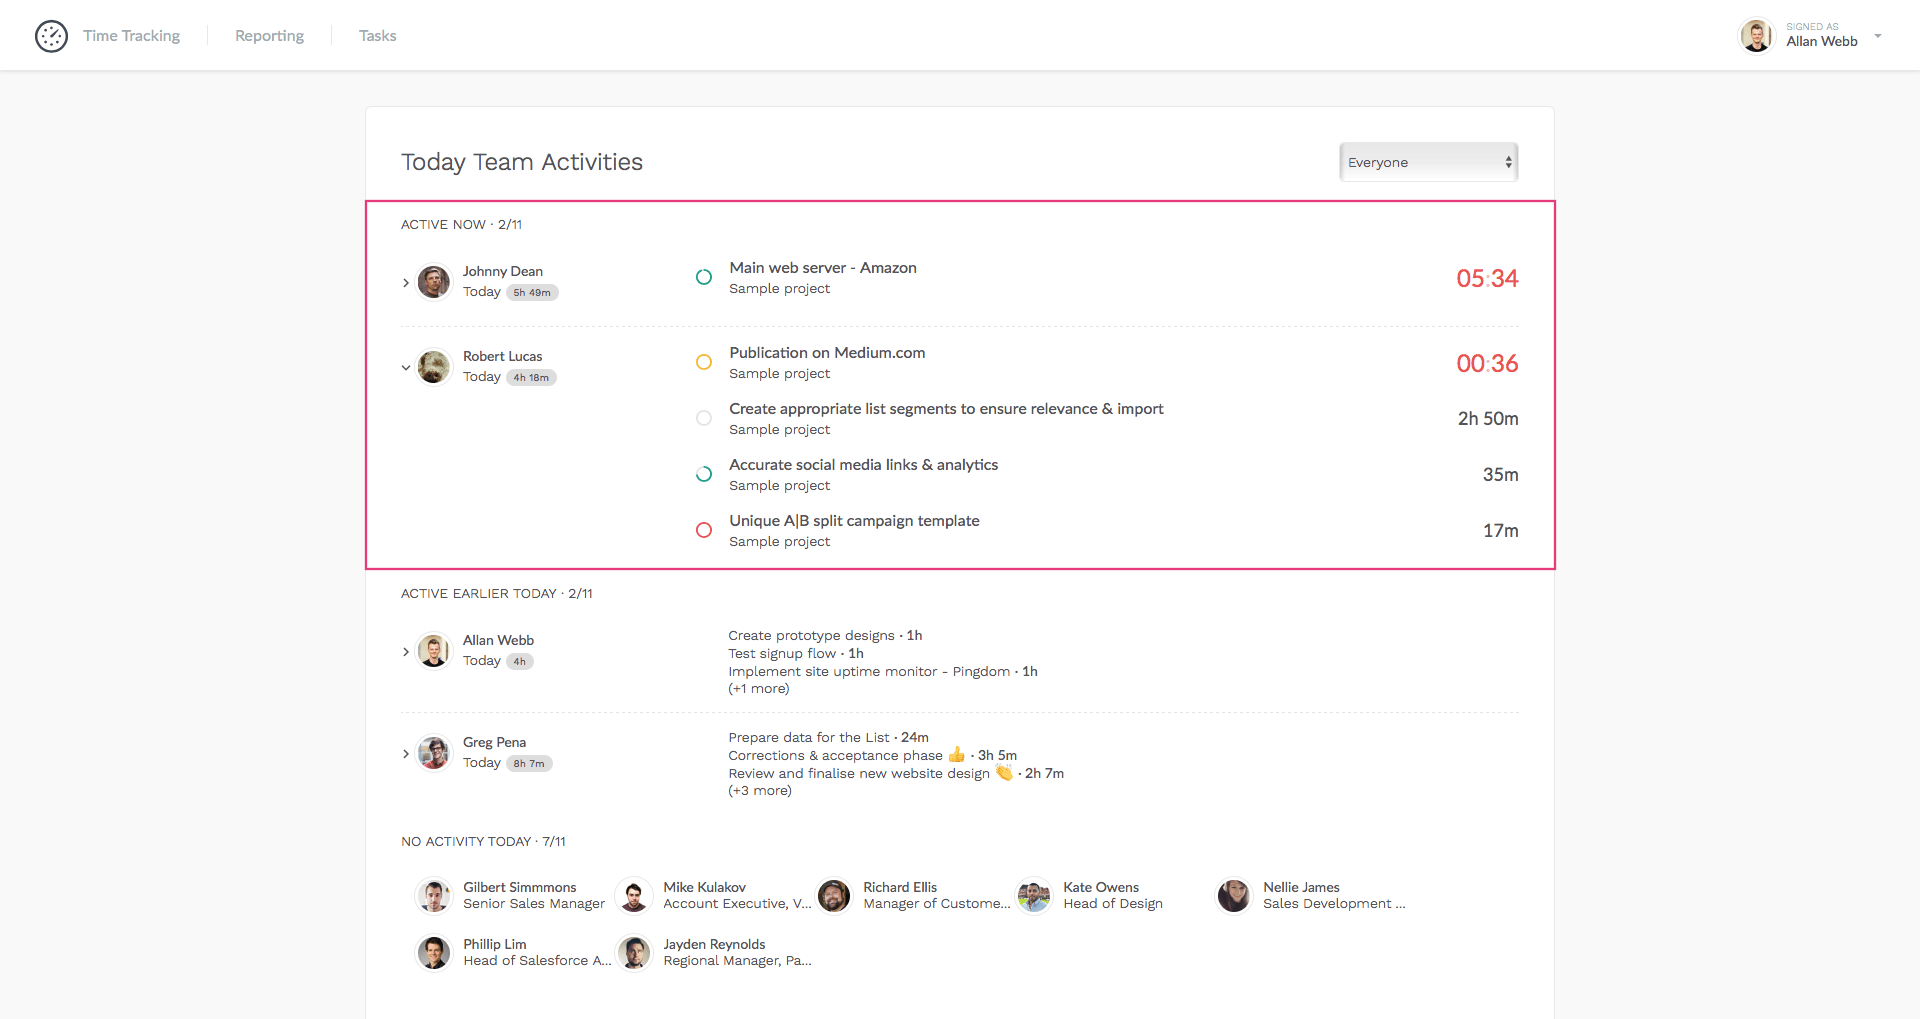Open Kate Owens's profile avatar
Image resolution: width=1920 pixels, height=1019 pixels.
[x=1033, y=896]
